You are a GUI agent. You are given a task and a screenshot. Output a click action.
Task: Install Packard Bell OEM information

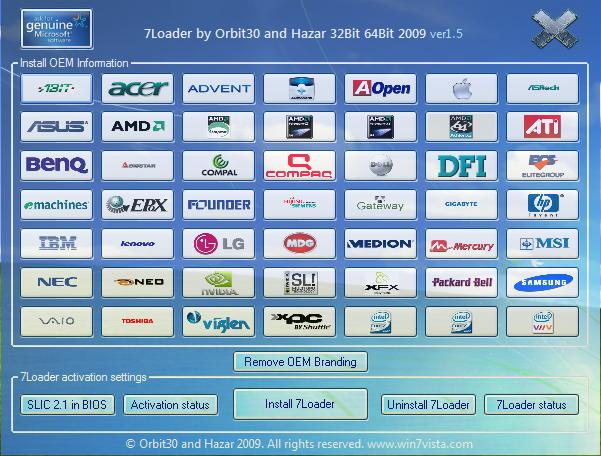461,283
